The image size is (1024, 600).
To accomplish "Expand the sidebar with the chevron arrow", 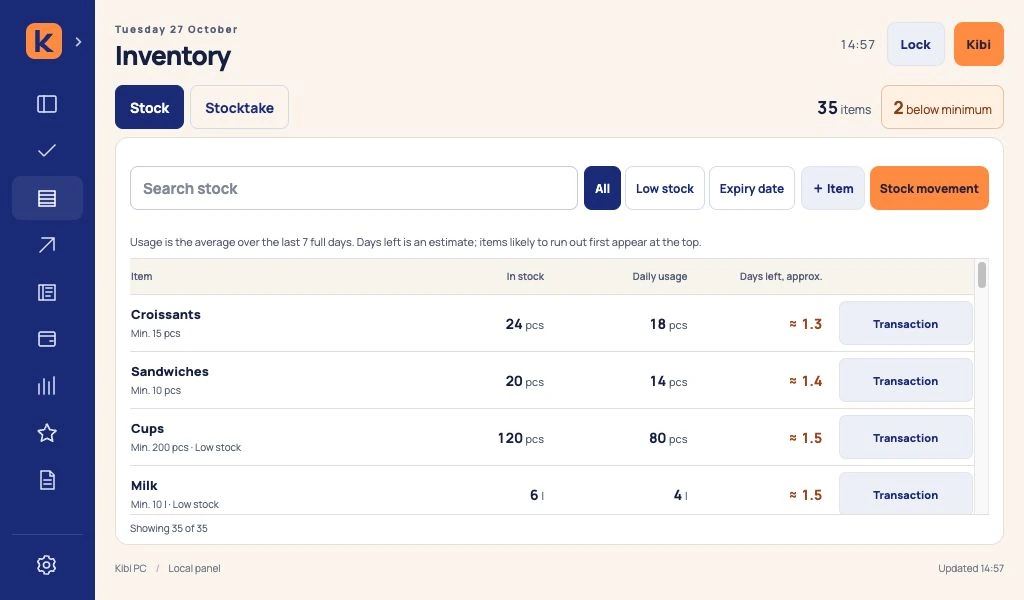I will click(78, 42).
